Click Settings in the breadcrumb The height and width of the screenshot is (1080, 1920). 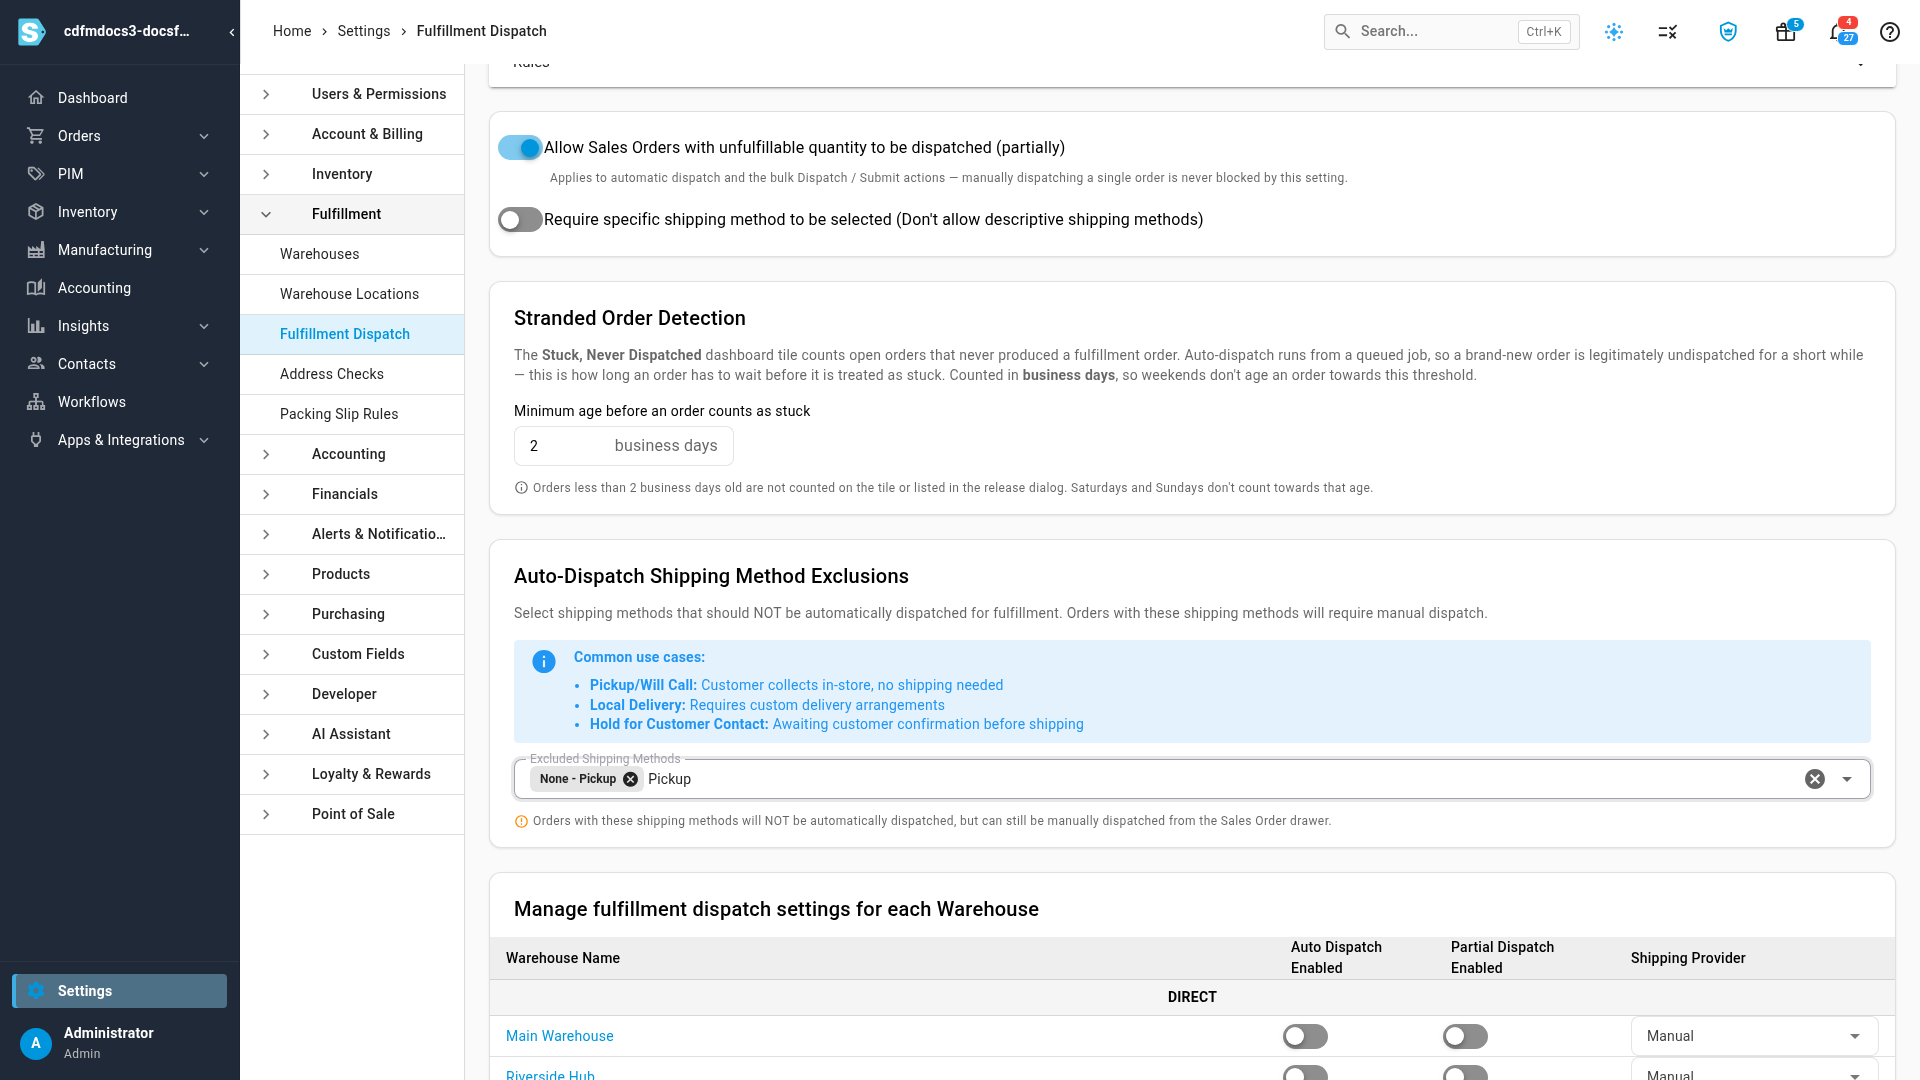coord(364,31)
